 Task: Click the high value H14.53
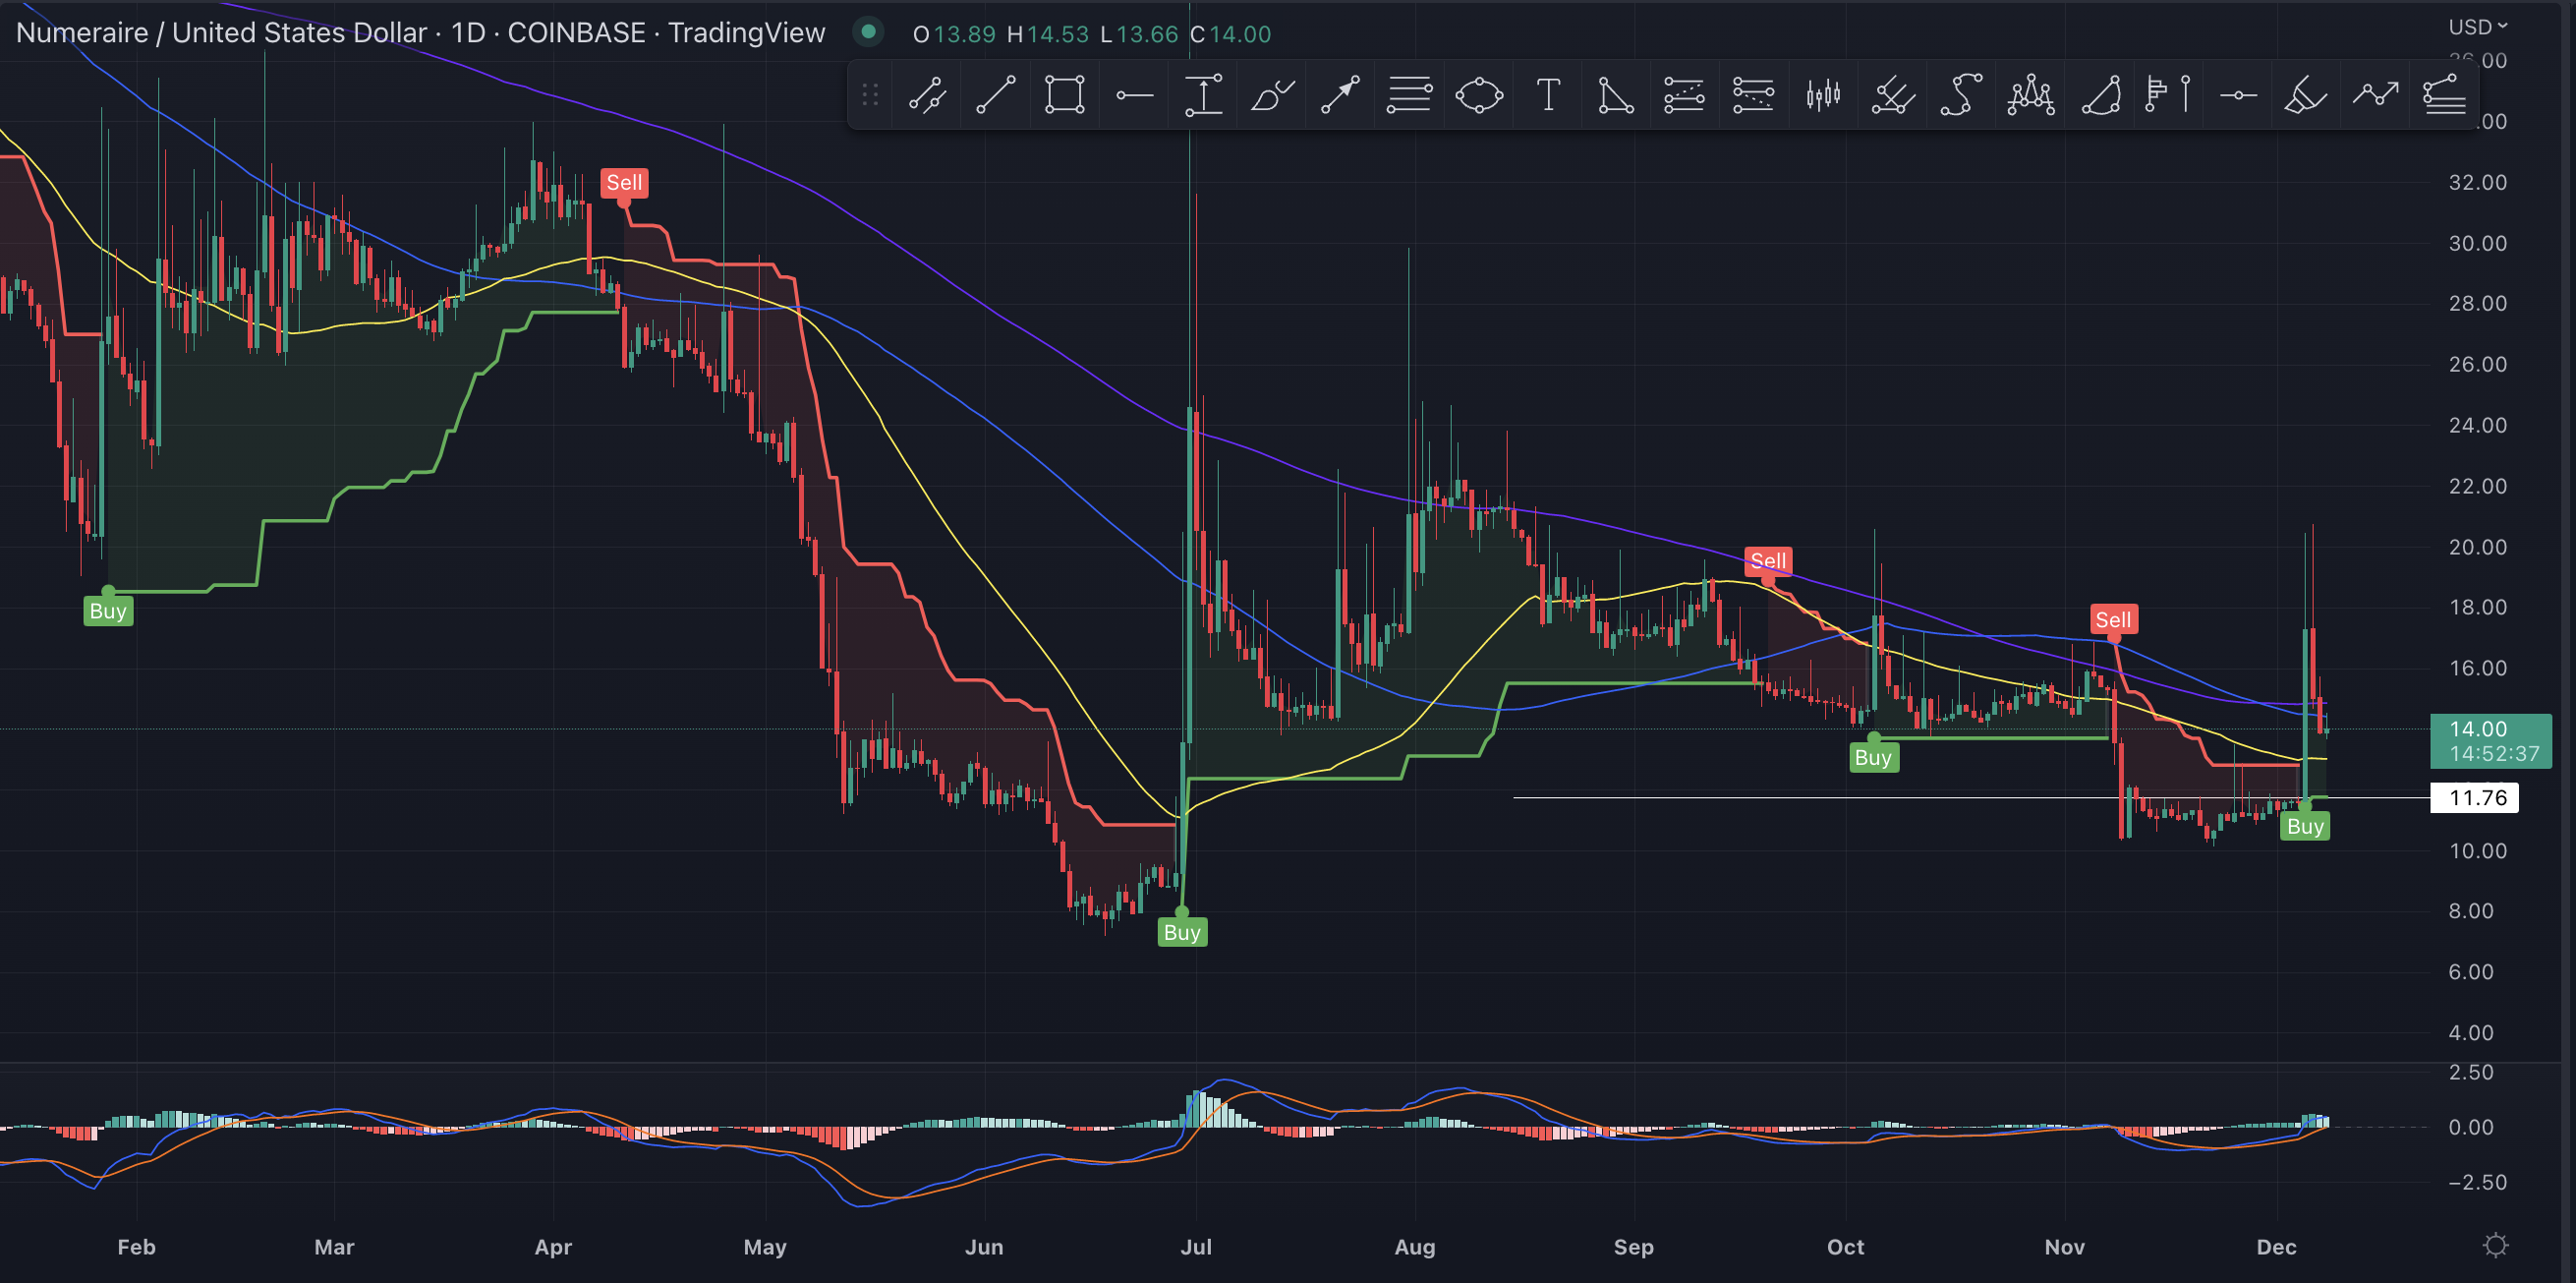1047,34
